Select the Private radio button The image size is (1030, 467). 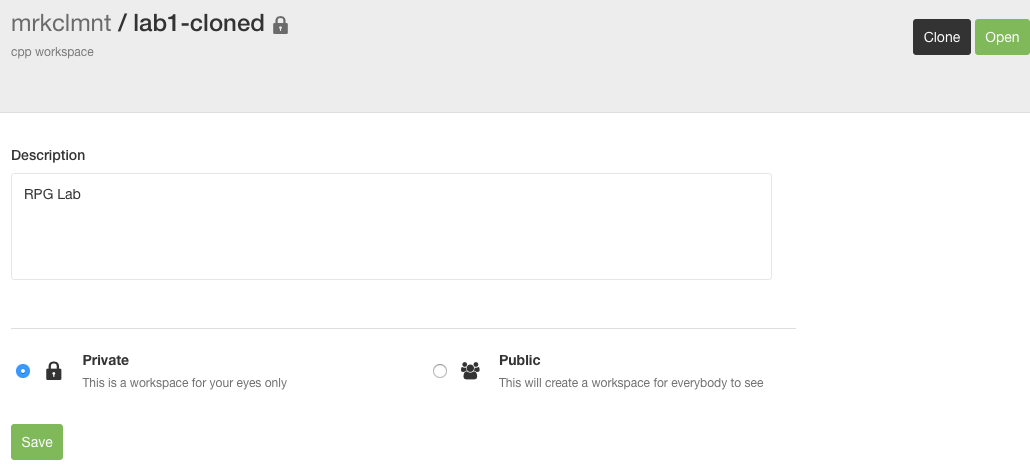pos(23,371)
